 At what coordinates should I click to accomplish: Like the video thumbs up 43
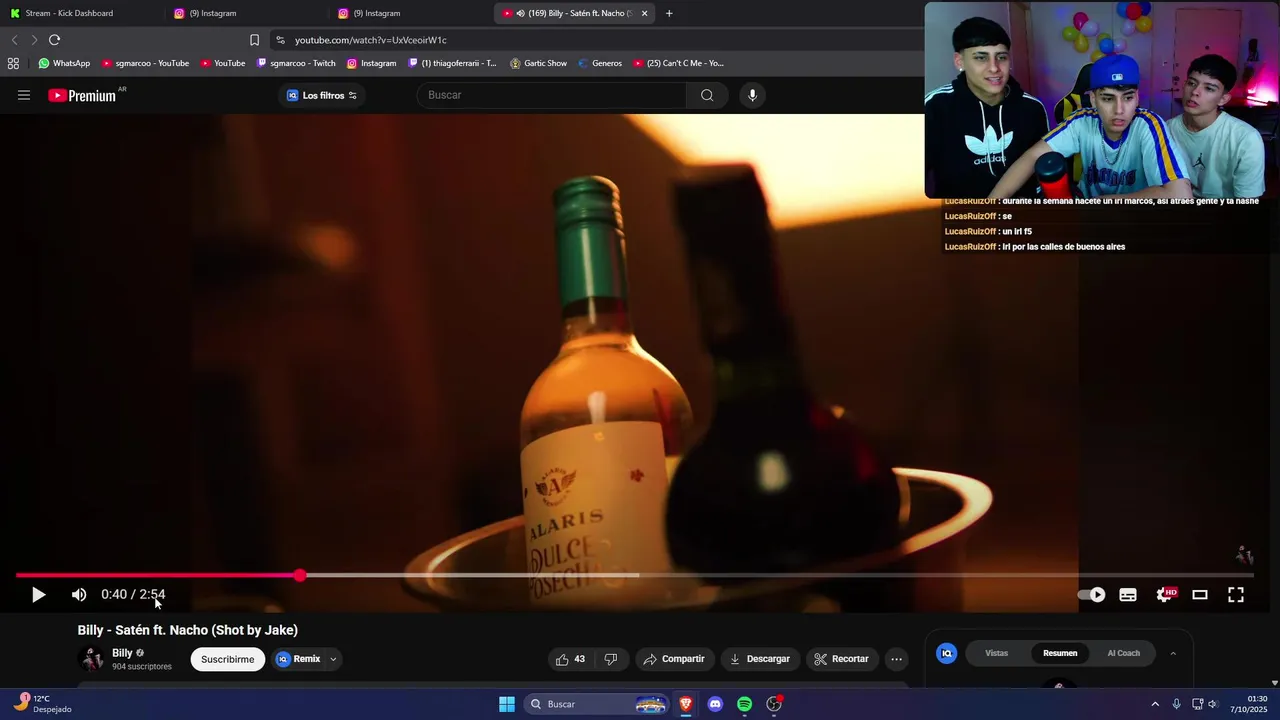[x=570, y=659]
